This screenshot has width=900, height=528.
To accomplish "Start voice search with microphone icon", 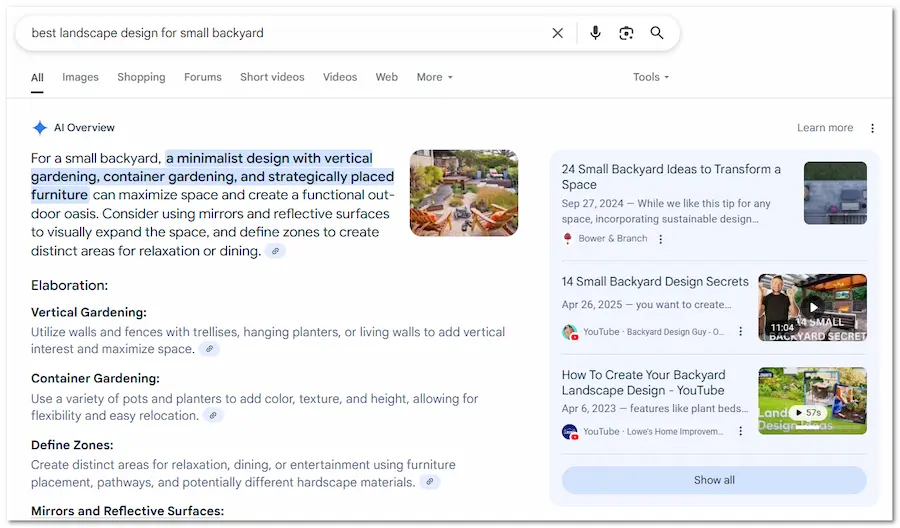I will pos(595,33).
